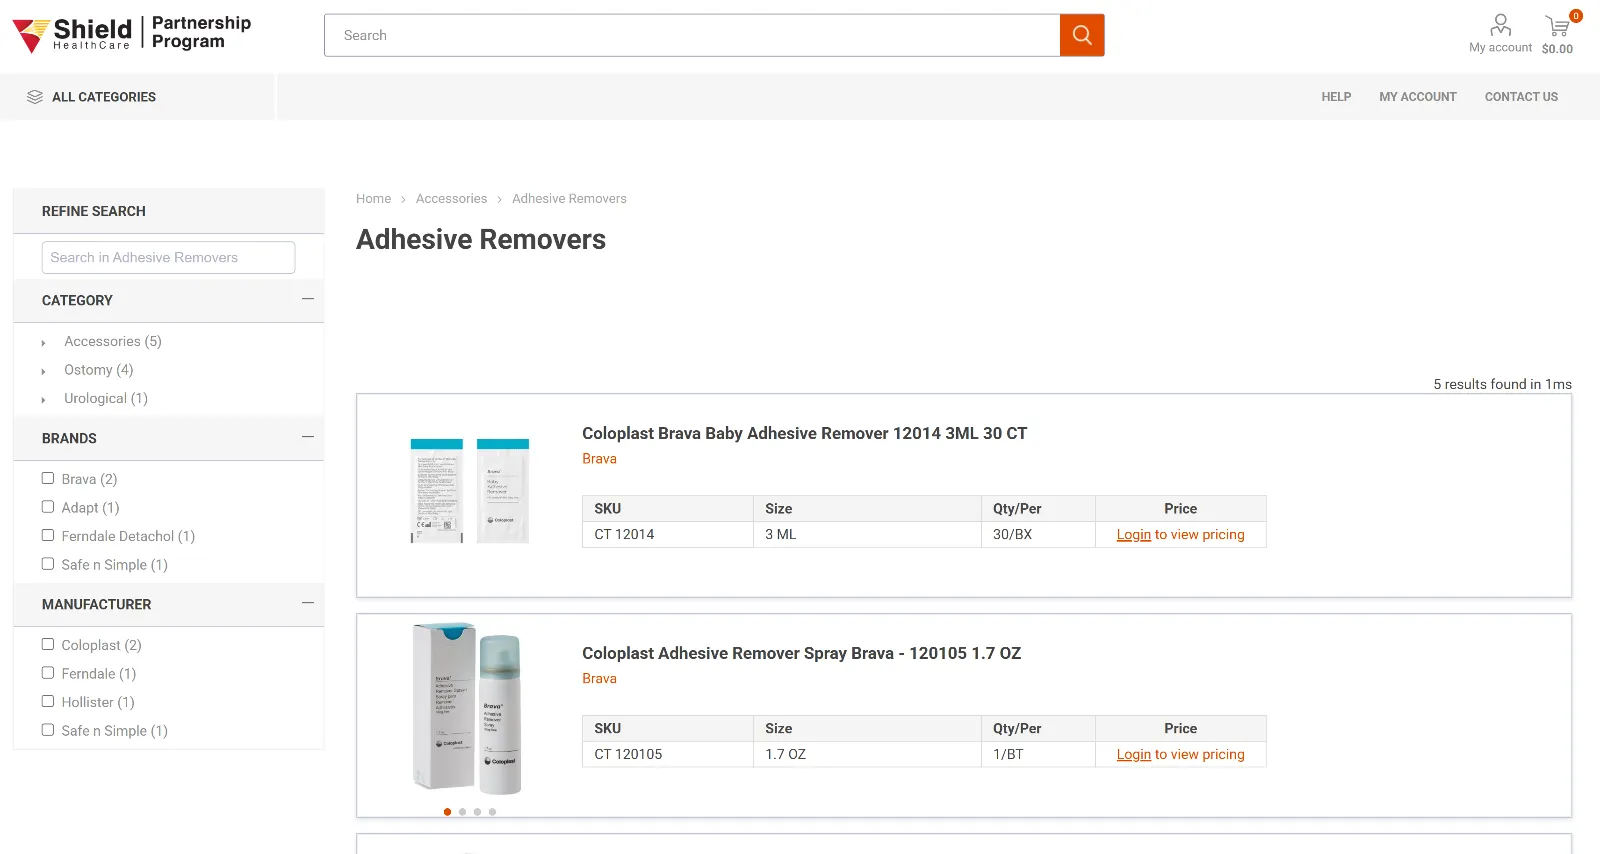Select Urological (1) category

pos(106,398)
